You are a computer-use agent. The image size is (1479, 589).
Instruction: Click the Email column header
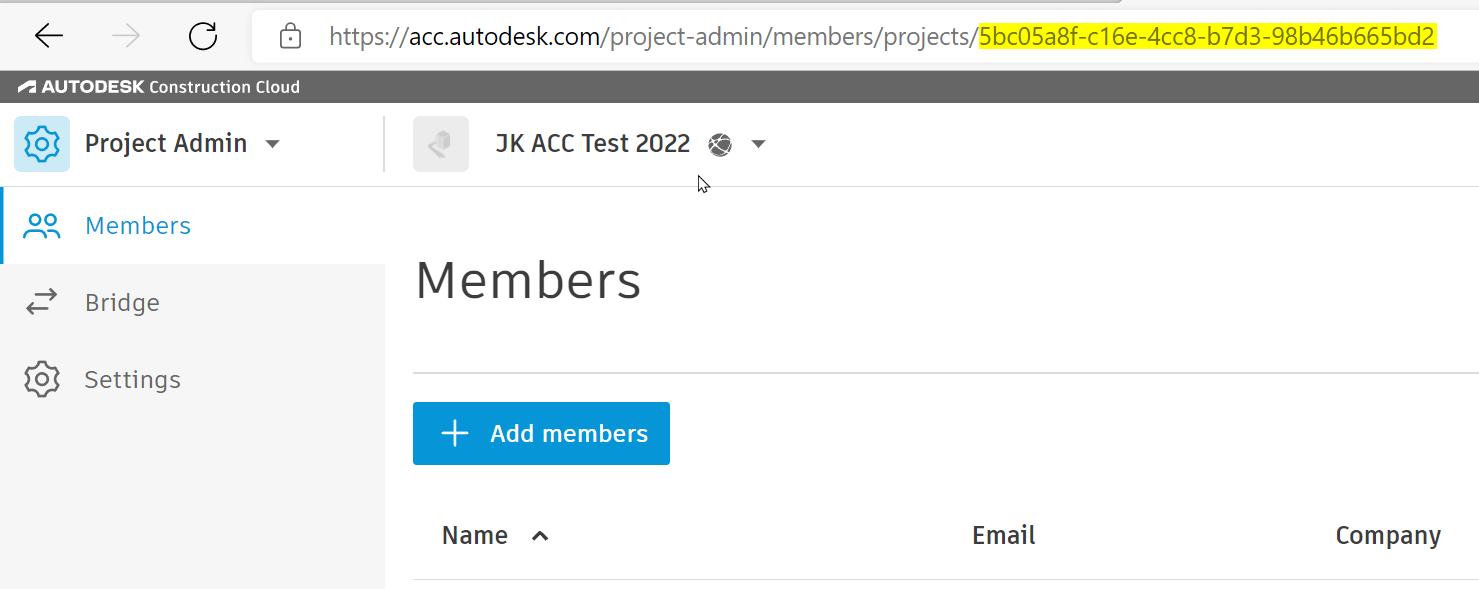[1003, 536]
